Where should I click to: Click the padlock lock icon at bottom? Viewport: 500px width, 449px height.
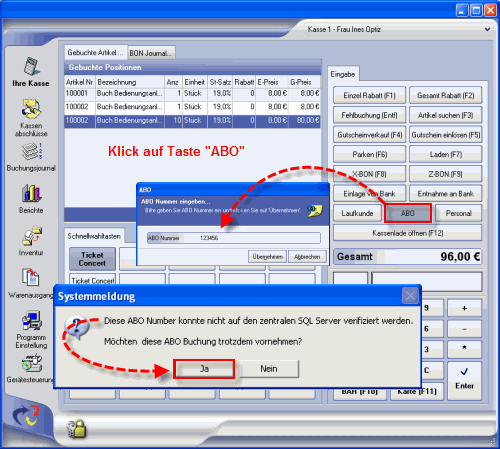click(76, 429)
